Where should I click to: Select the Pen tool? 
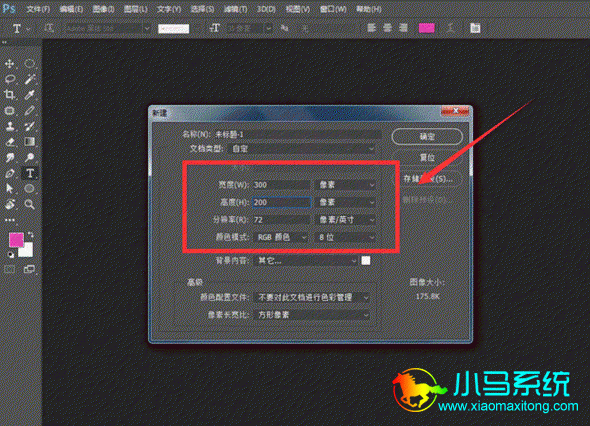[x=9, y=173]
